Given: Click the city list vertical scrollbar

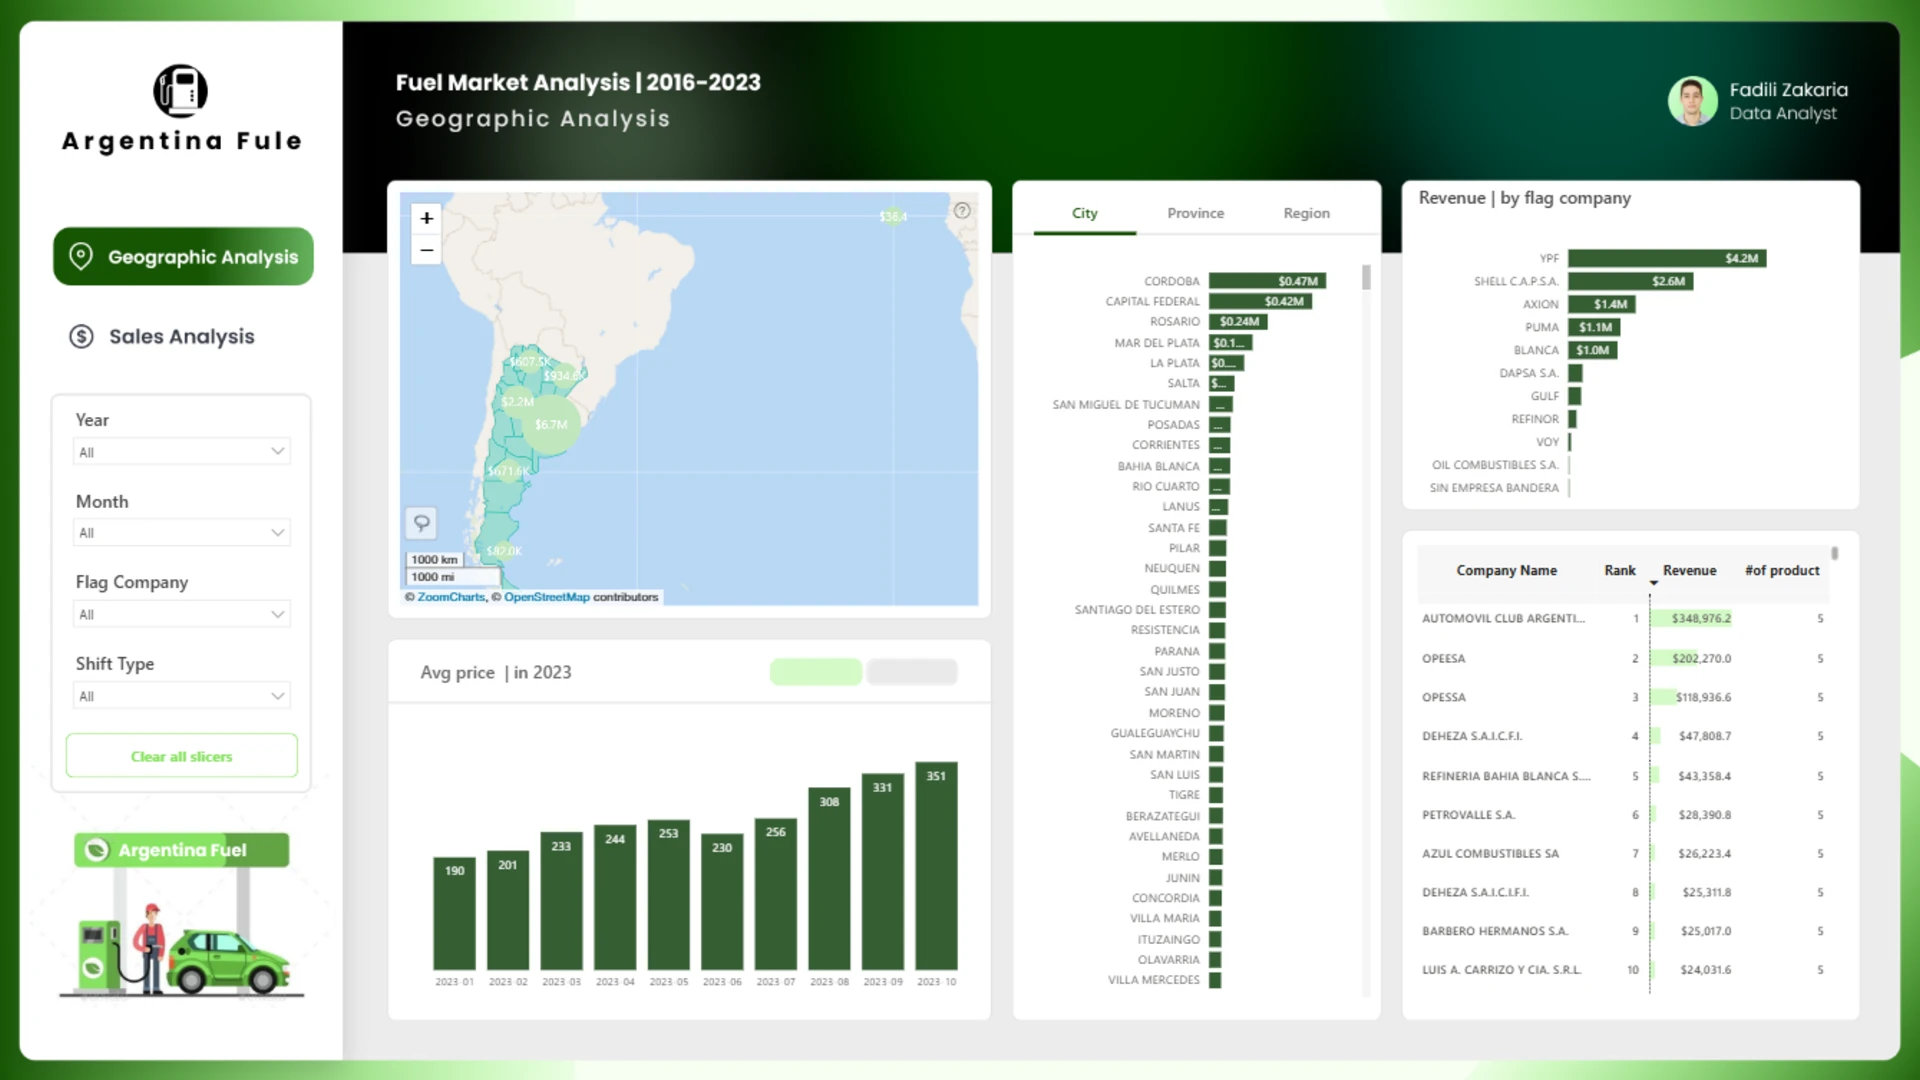Looking at the screenshot, I should [x=1366, y=278].
